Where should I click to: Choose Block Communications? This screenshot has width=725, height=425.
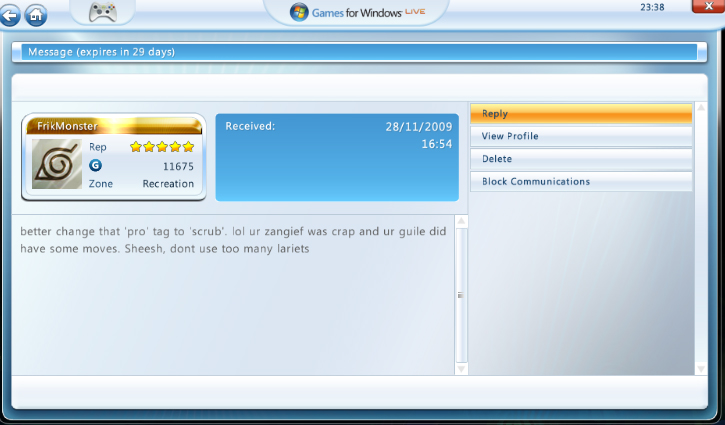[581, 182]
